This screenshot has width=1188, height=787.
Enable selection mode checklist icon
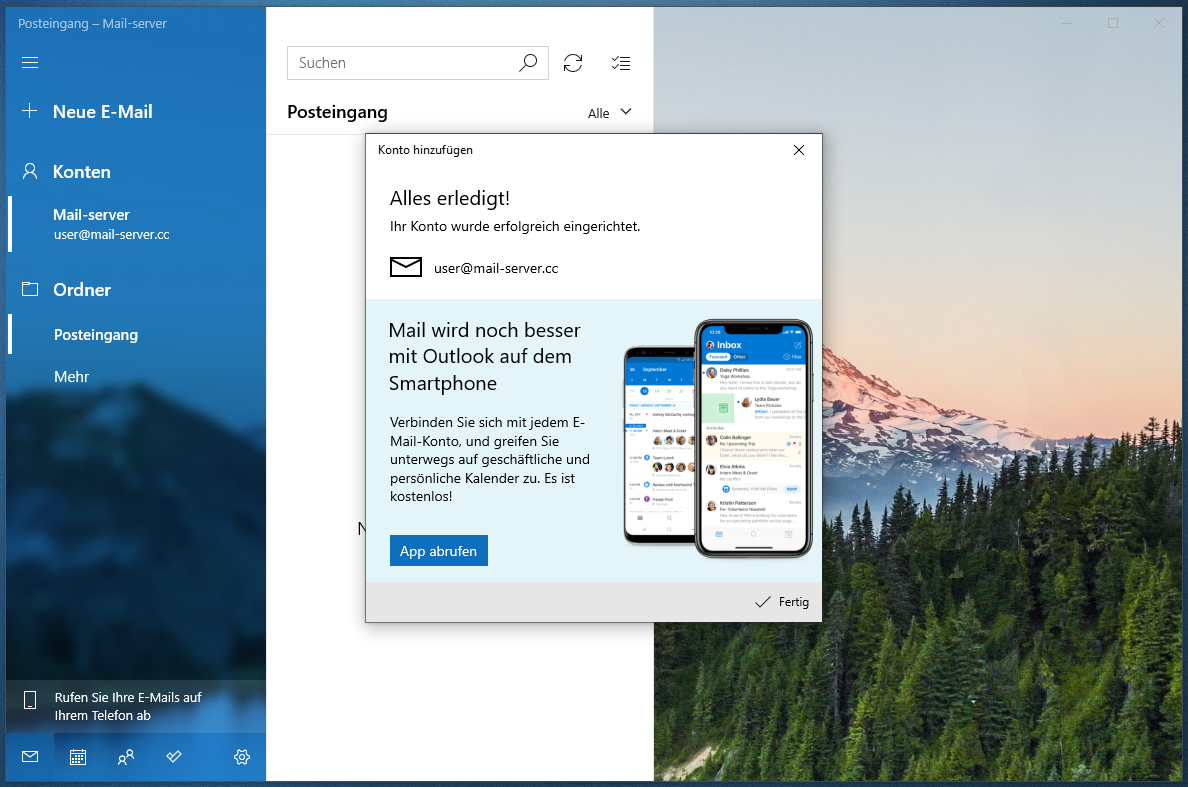(621, 63)
